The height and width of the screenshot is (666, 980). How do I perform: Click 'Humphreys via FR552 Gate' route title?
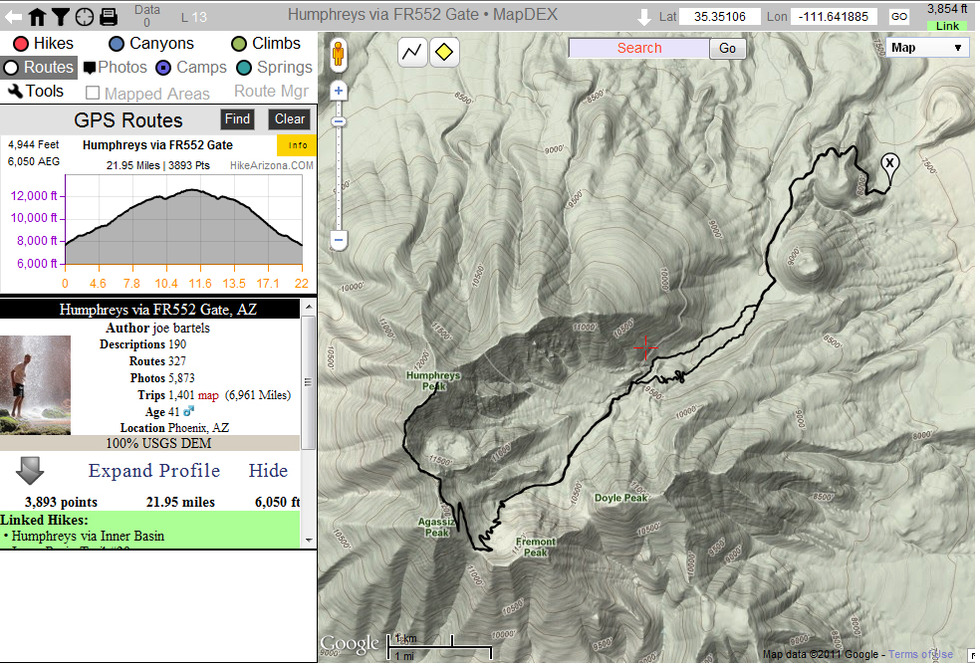158,145
